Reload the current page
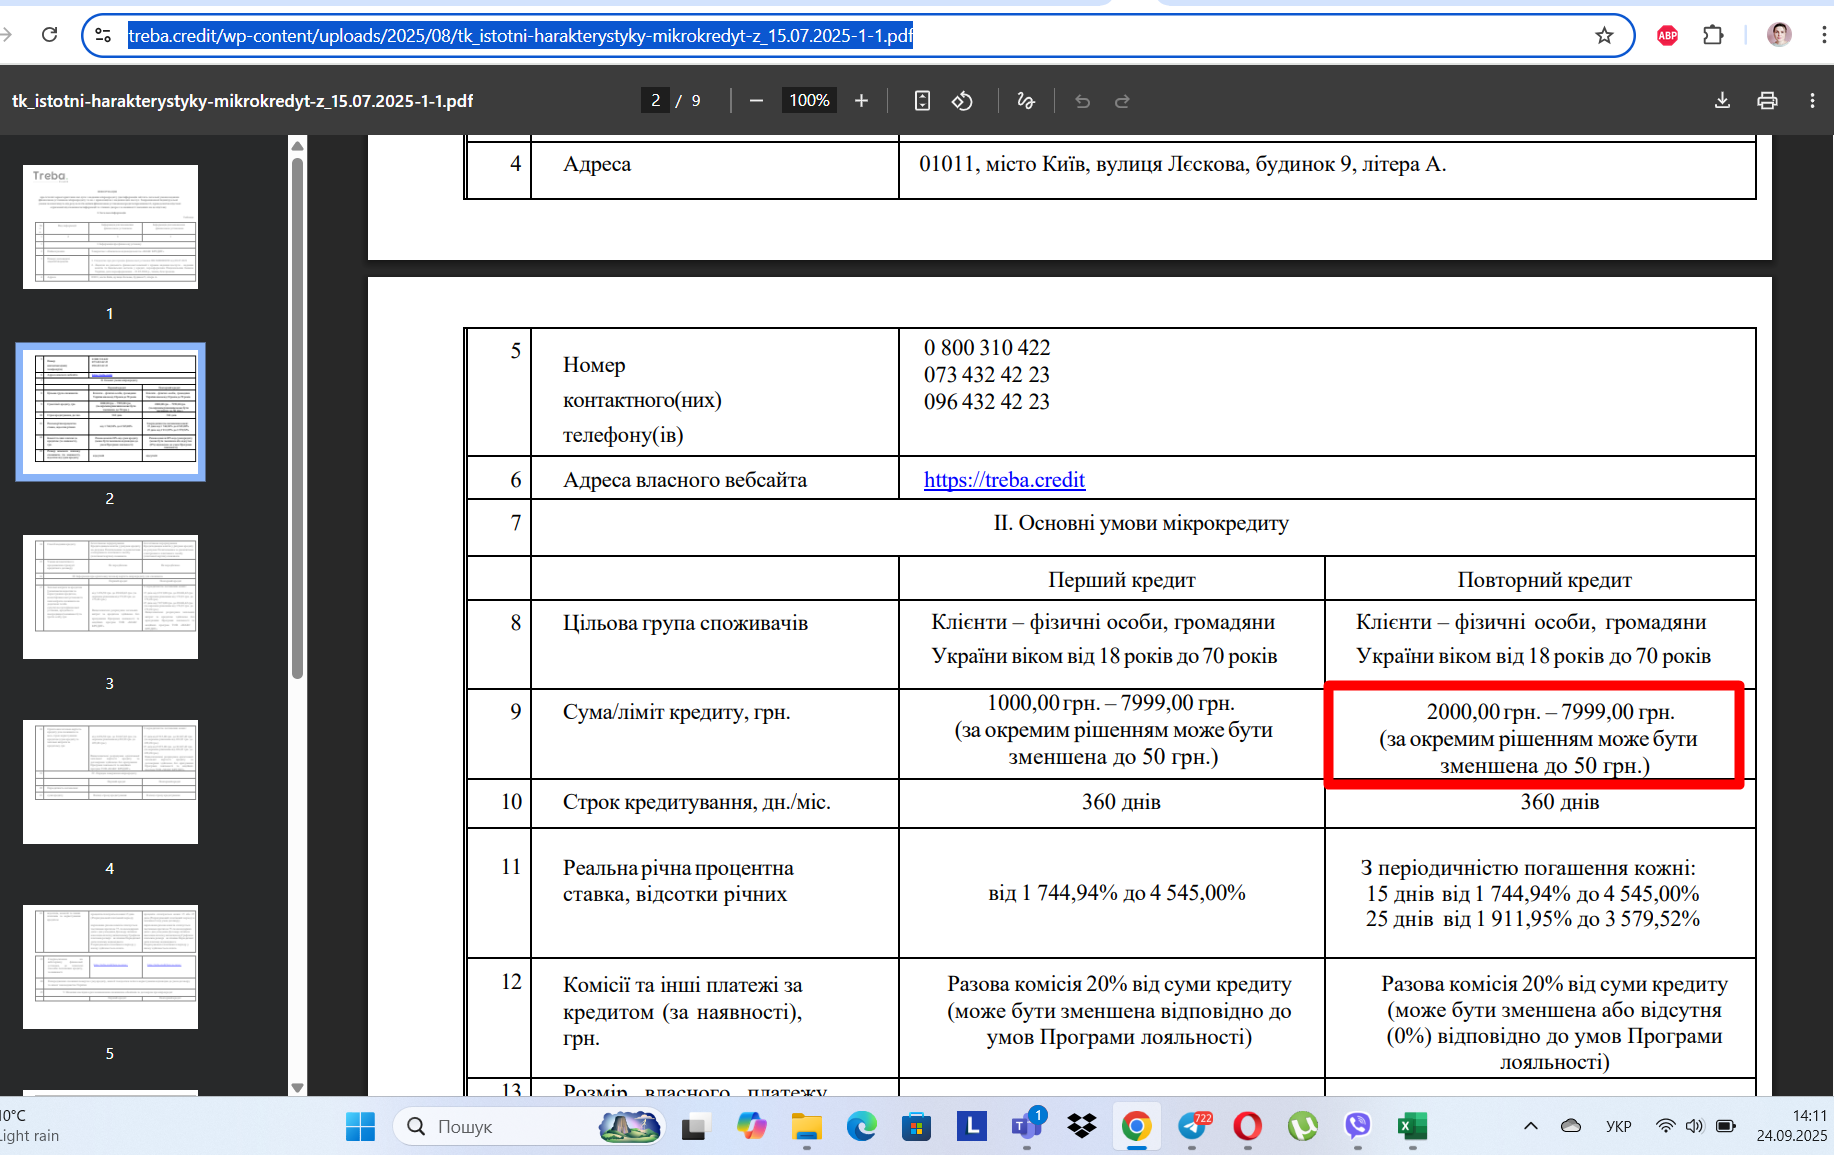The width and height of the screenshot is (1834, 1155). [49, 35]
